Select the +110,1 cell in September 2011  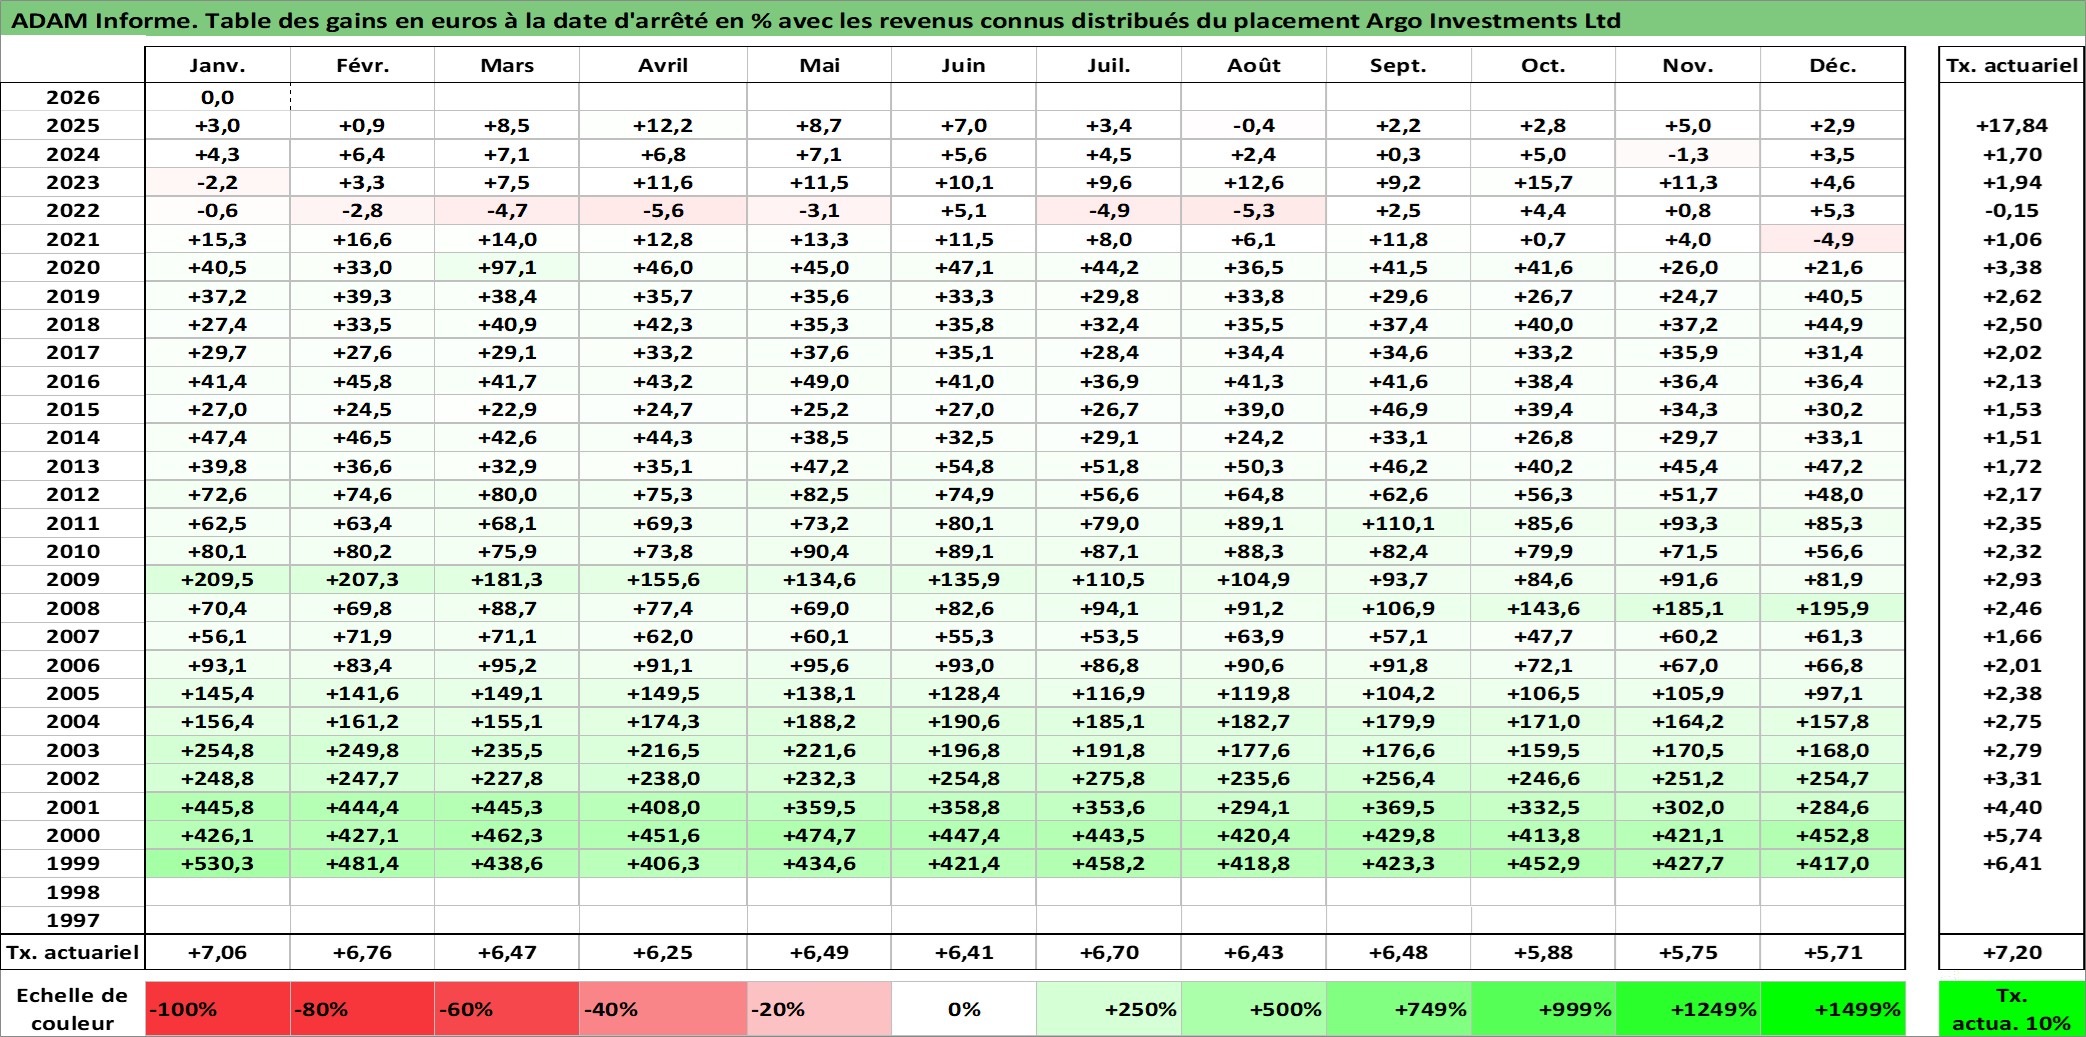coord(1398,523)
